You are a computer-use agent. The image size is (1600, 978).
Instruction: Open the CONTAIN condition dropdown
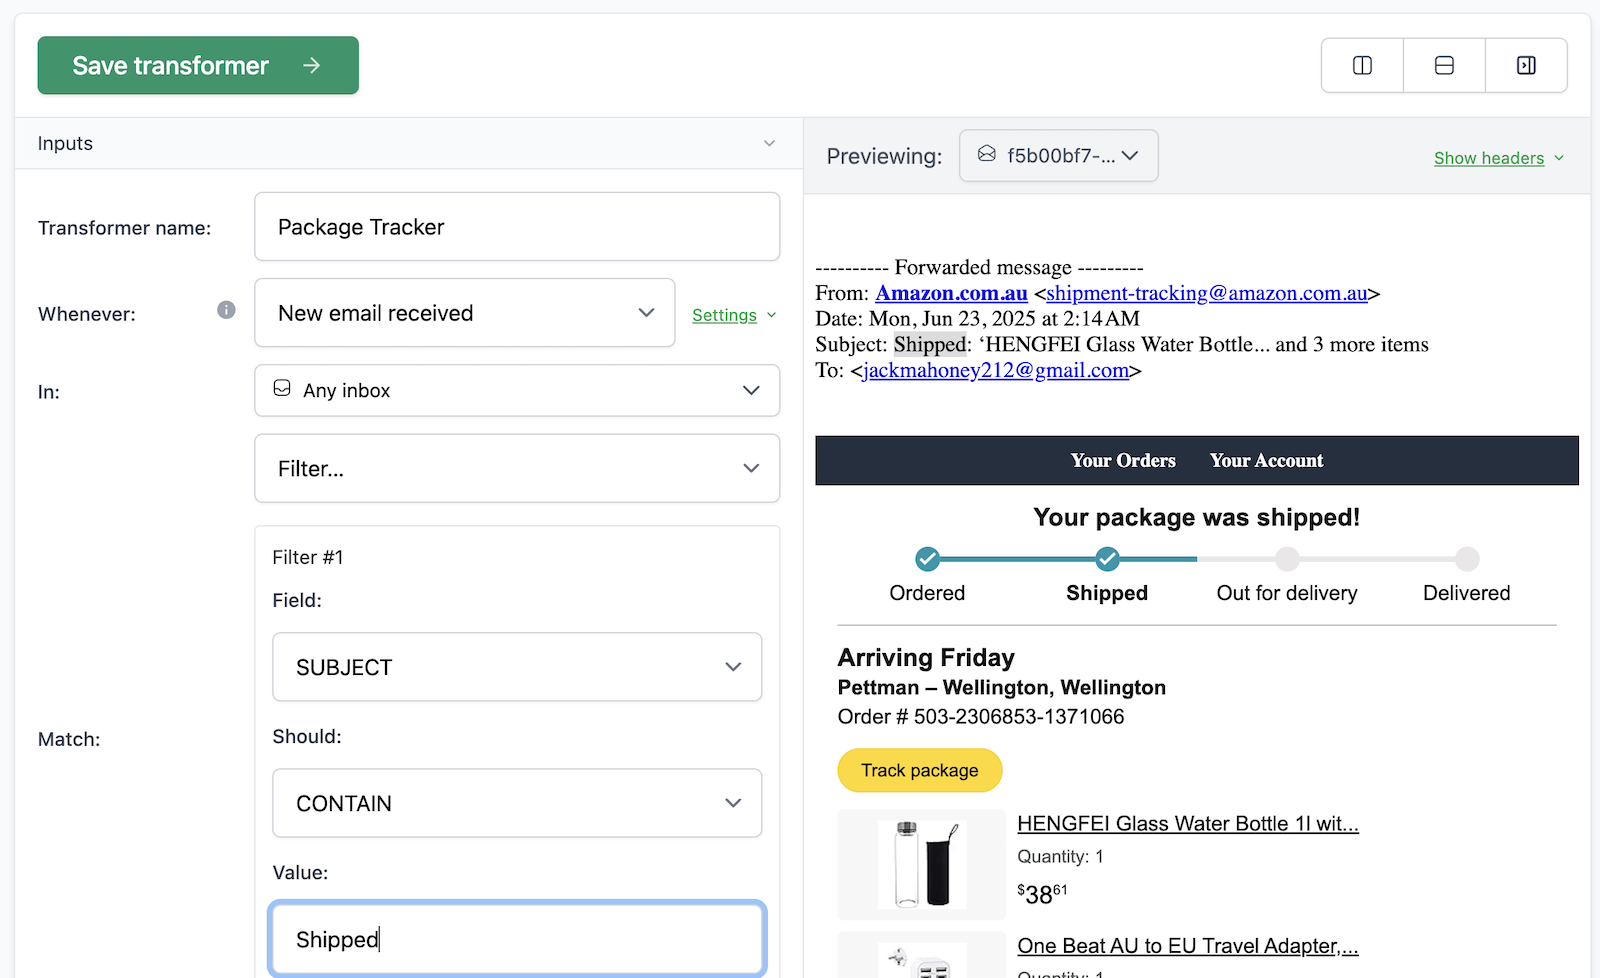[517, 803]
